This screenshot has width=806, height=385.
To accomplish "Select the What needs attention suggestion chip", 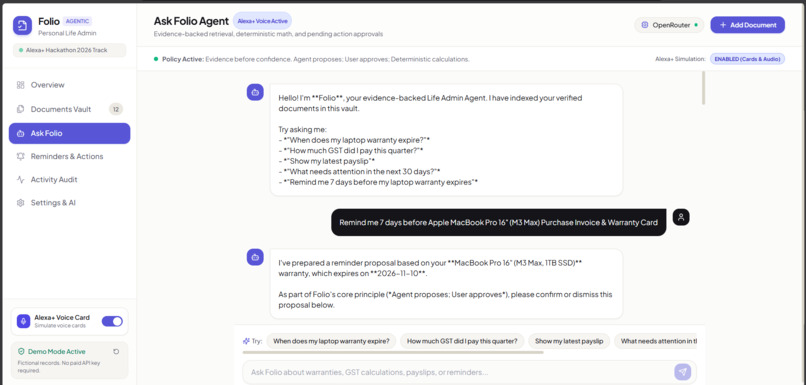I will tap(655, 341).
